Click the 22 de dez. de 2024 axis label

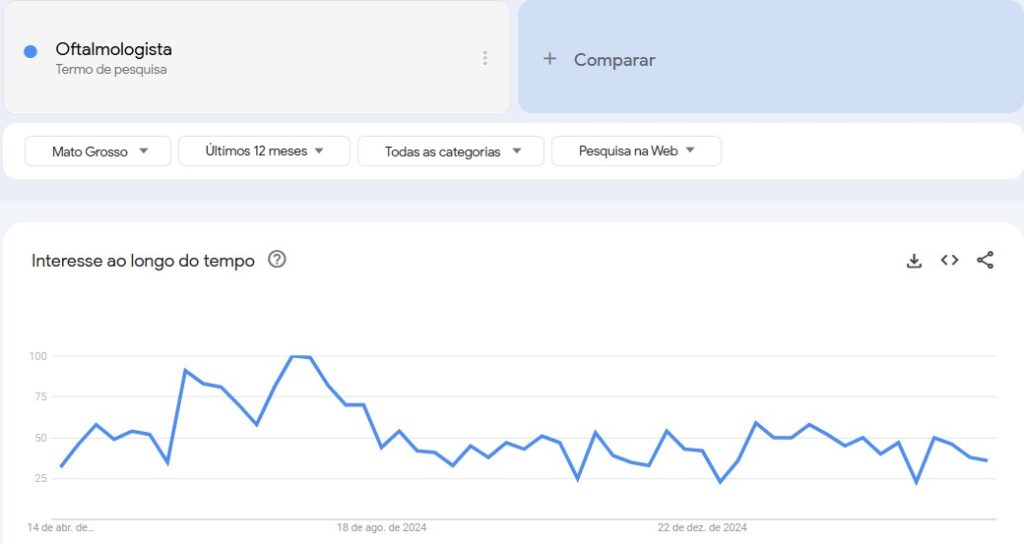point(702,527)
